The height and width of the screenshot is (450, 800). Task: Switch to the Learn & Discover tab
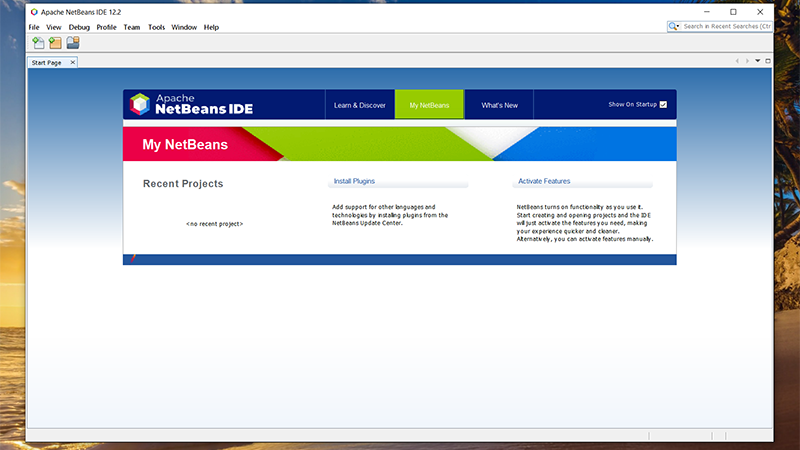pos(360,105)
